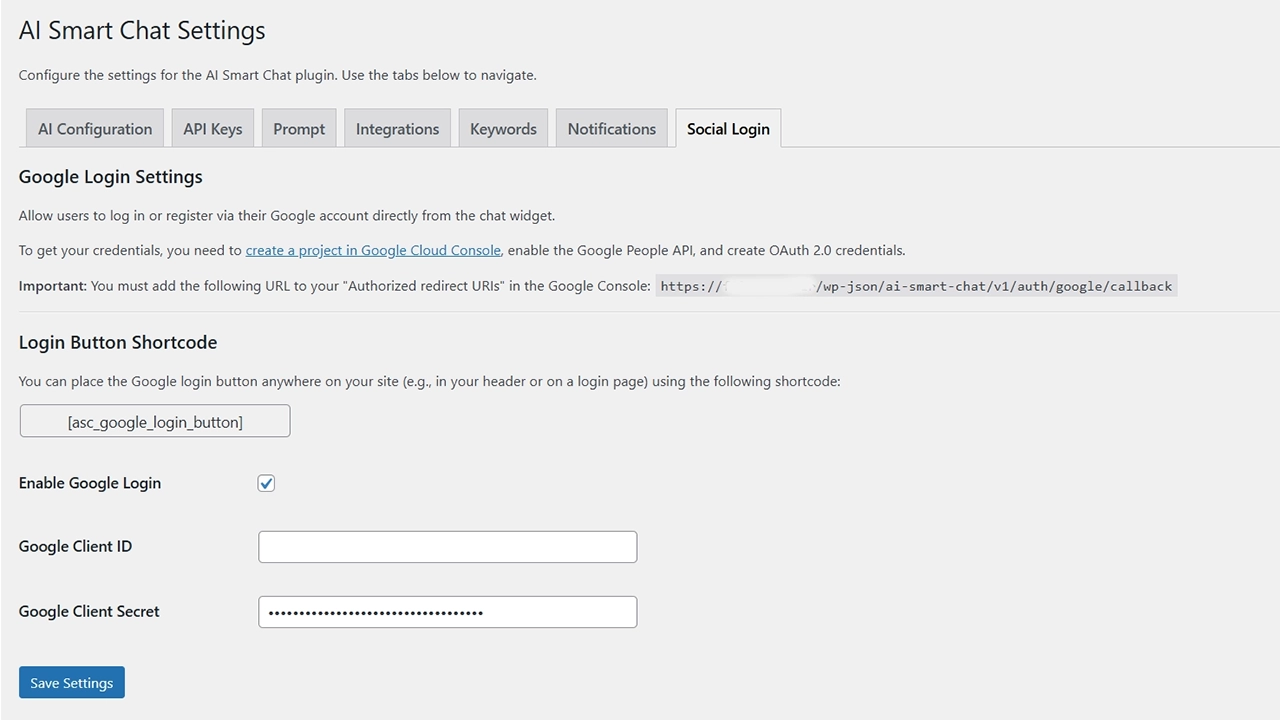Focus the Google Client Secret password field

pos(447,612)
